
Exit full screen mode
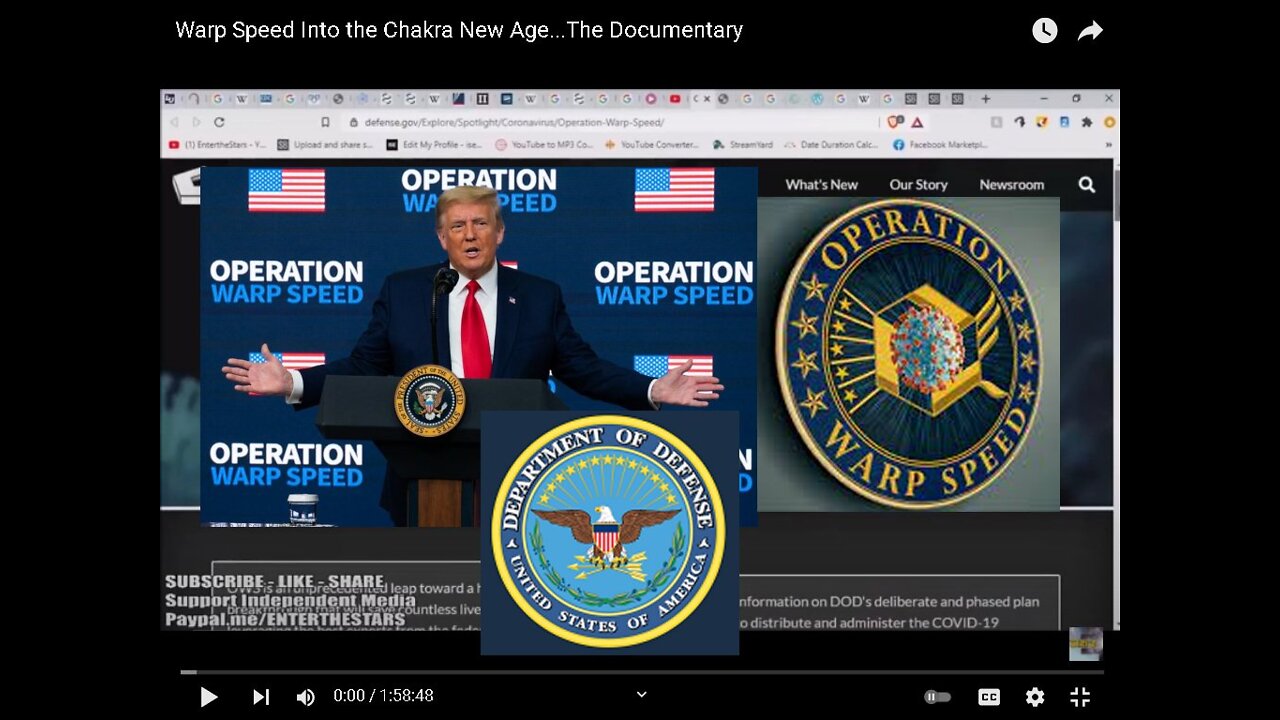(x=1080, y=697)
